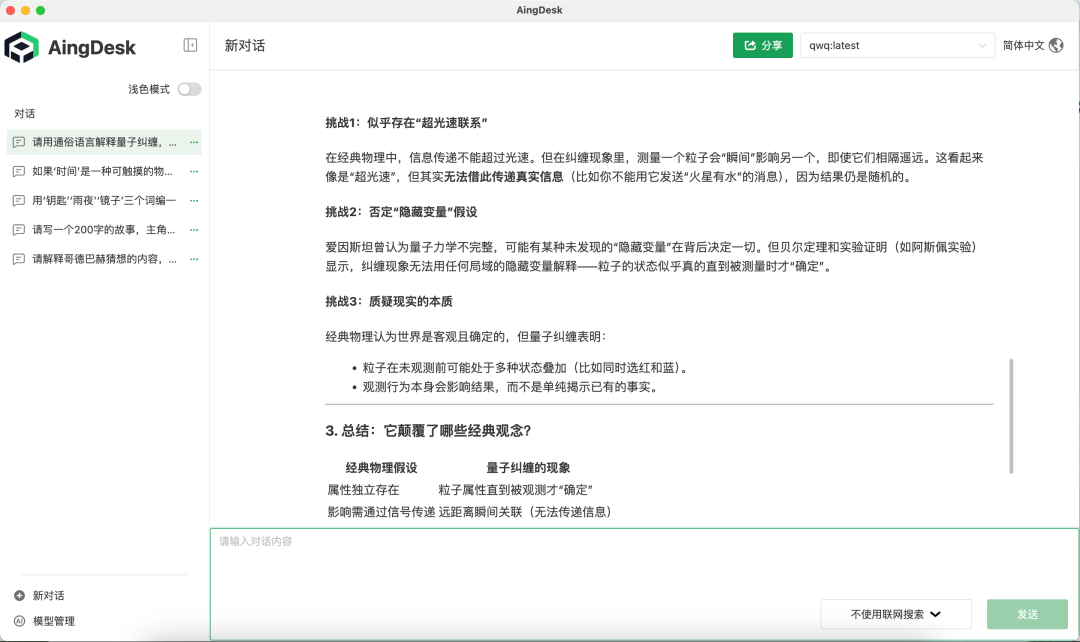Click the globe language icon

(x=1056, y=45)
